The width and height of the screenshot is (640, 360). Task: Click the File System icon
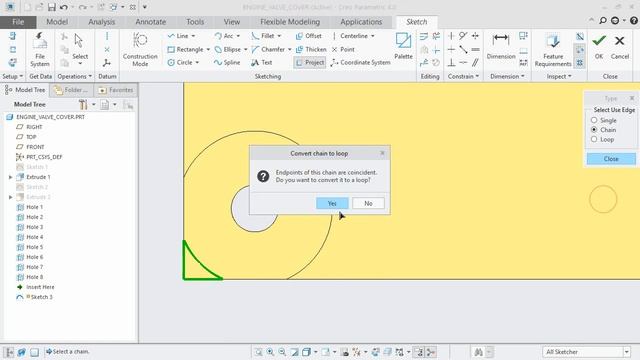pos(40,49)
